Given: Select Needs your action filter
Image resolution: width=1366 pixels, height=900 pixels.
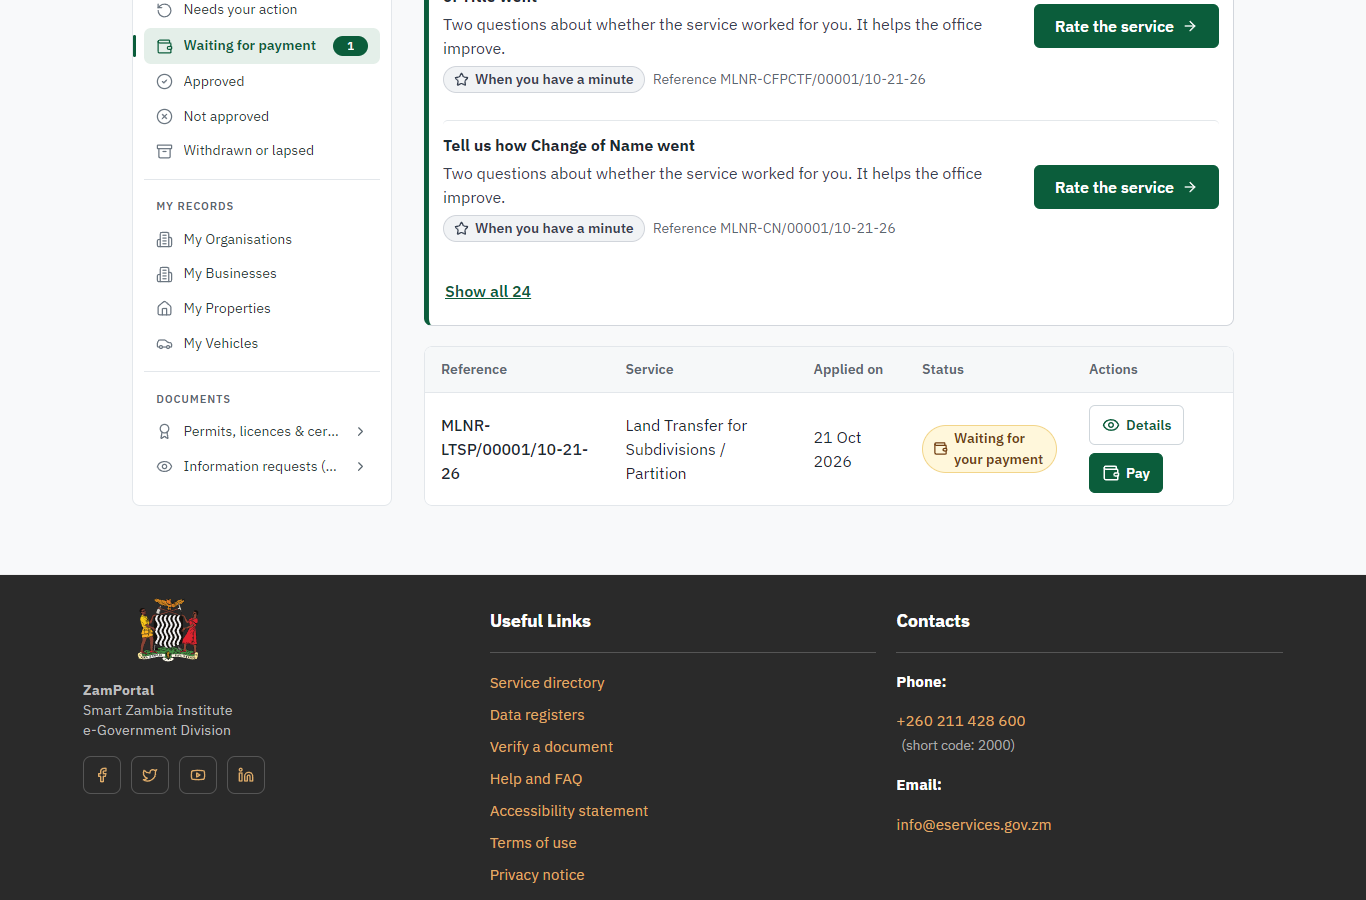Looking at the screenshot, I should pos(262,10).
